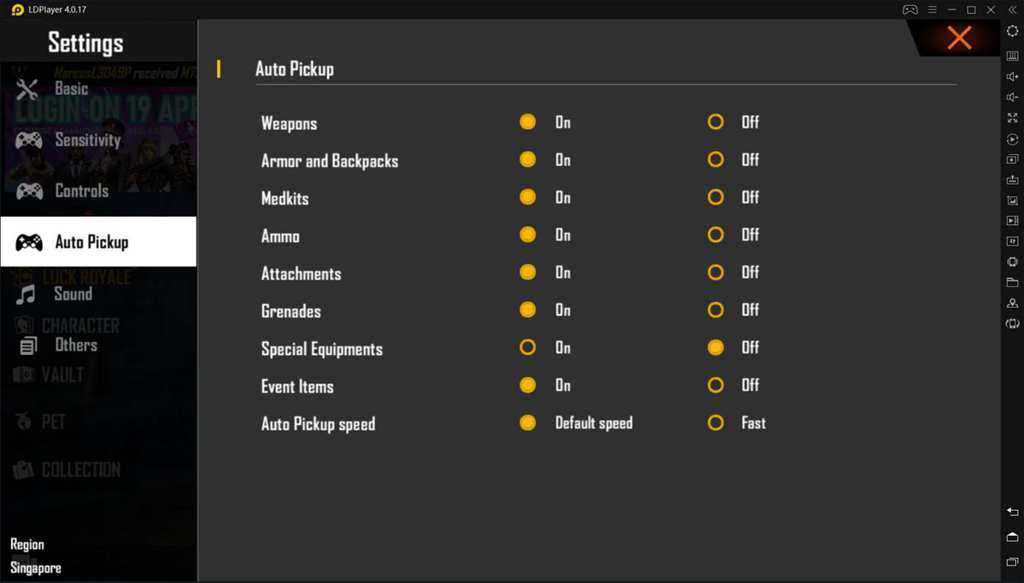
Task: Toggle fullscreen mode icon
Action: click(1011, 118)
